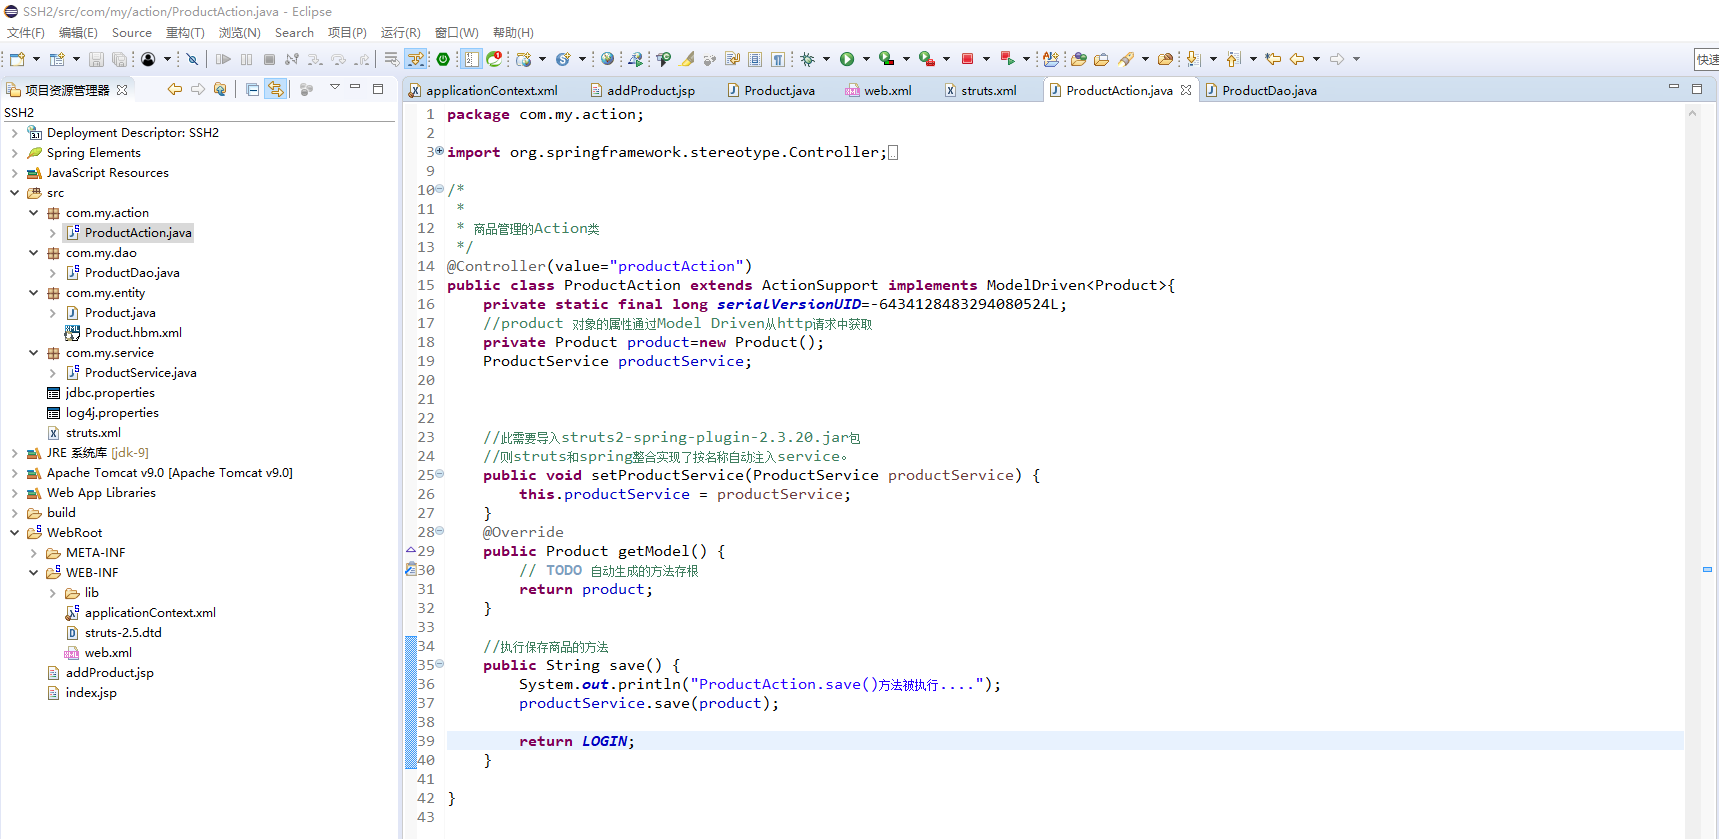This screenshot has width=1719, height=839.
Task: Select log4j.properties in project tree
Action: (112, 413)
